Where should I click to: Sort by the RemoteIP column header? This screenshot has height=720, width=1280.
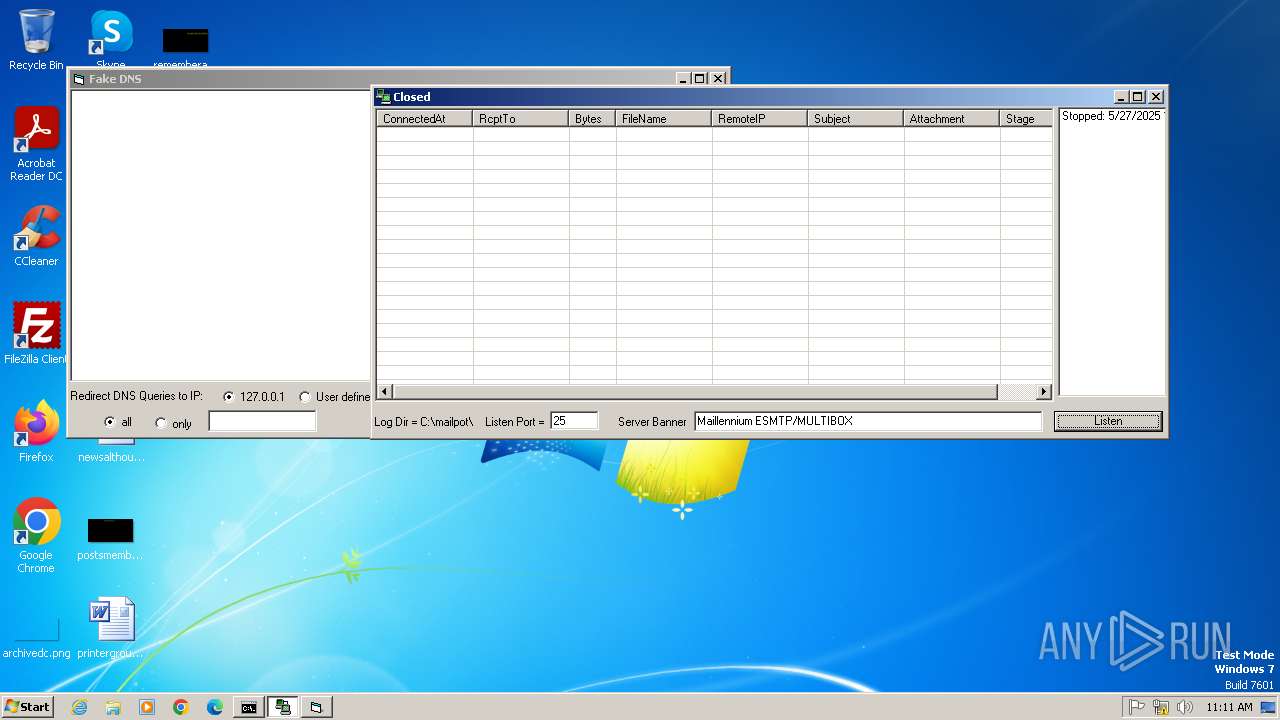(760, 118)
